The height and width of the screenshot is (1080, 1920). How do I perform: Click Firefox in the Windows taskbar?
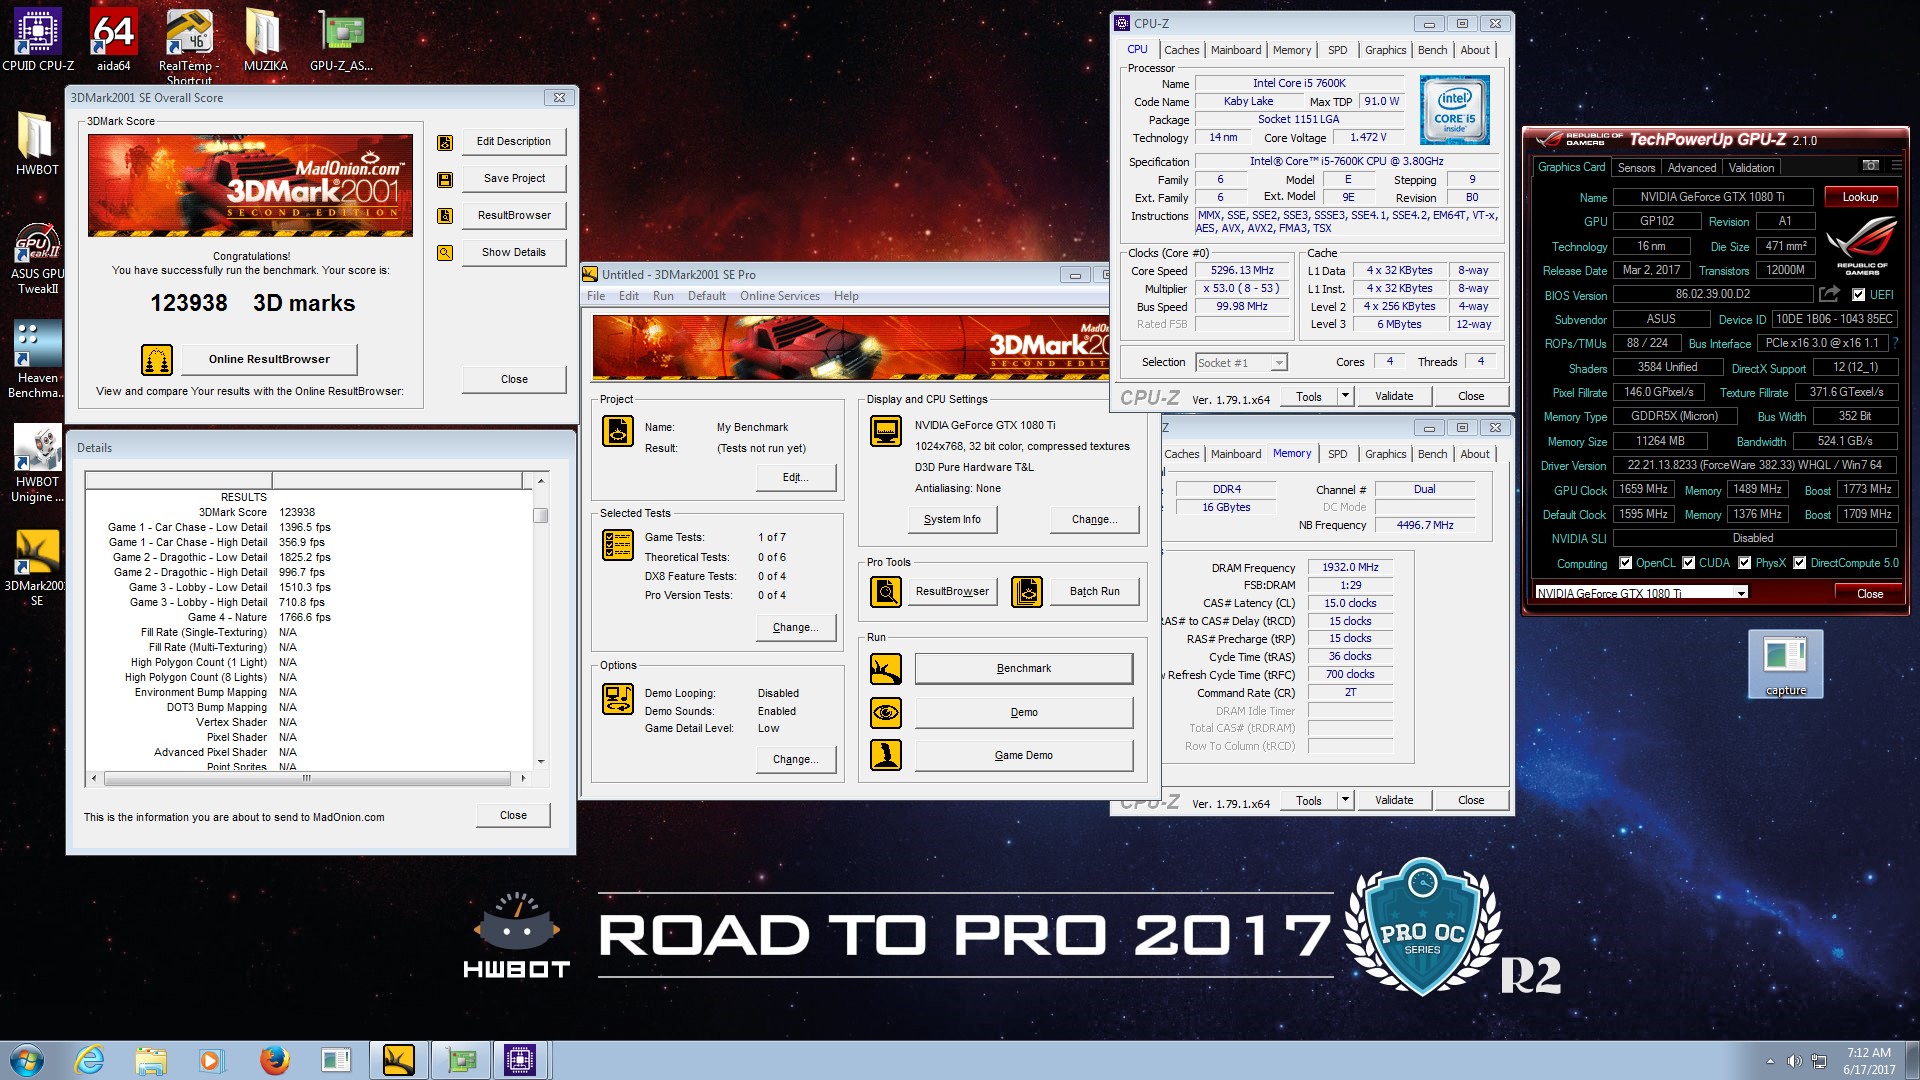point(275,1060)
